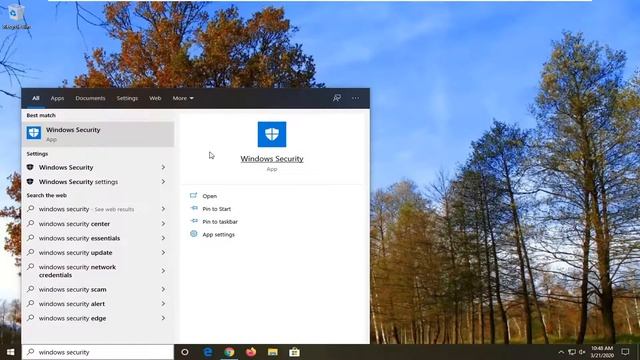The width and height of the screenshot is (640, 360).
Task: Open the More dropdown in search
Action: click(x=183, y=98)
